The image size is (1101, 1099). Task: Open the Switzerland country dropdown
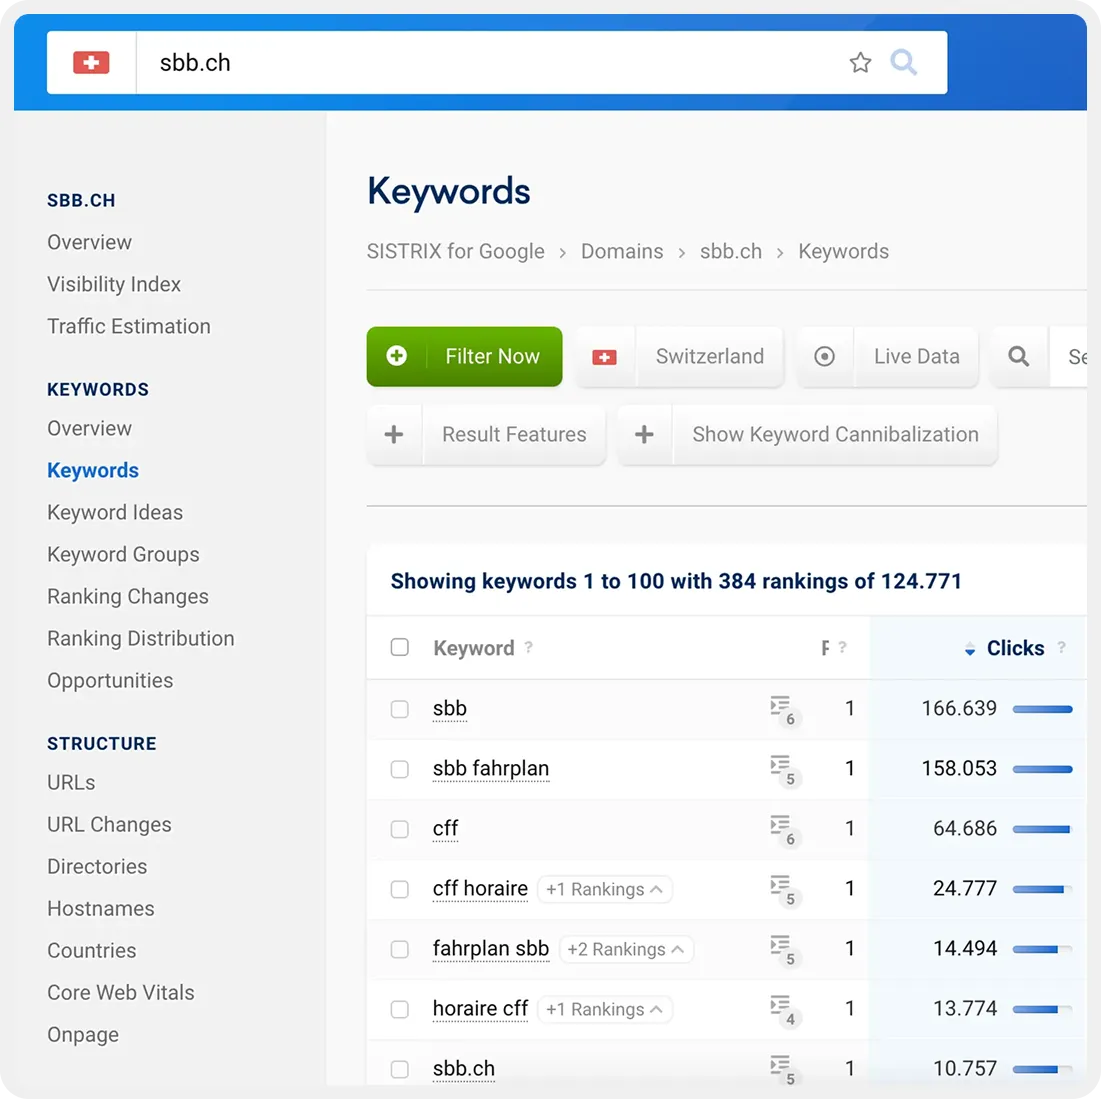point(680,357)
